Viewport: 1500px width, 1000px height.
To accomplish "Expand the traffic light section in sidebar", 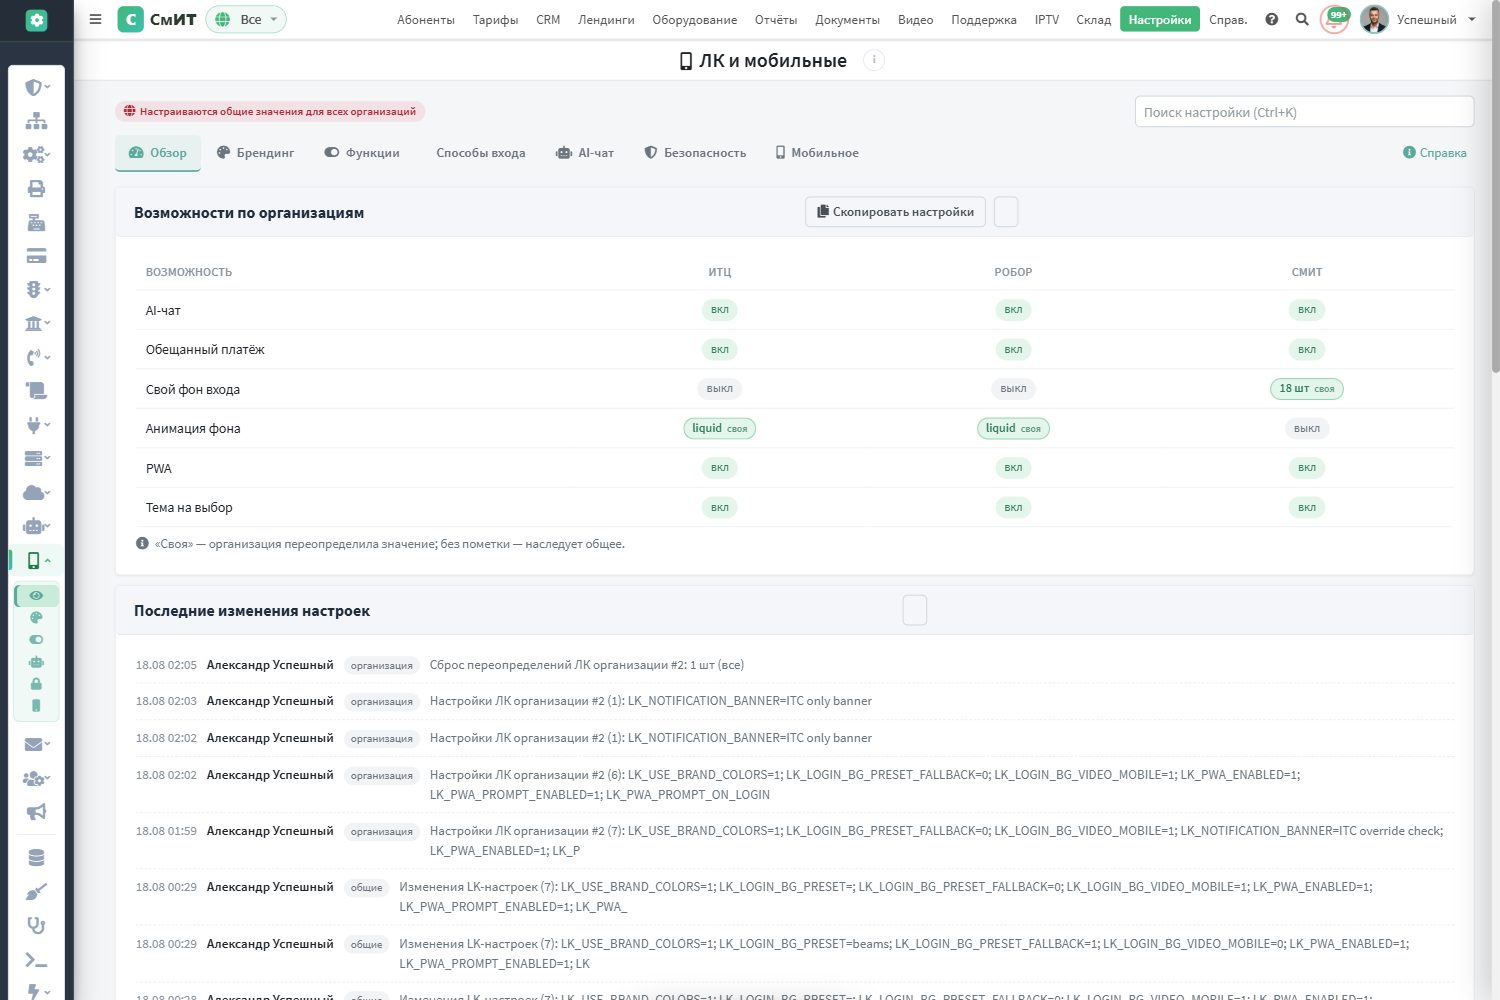I will pyautogui.click(x=36, y=289).
